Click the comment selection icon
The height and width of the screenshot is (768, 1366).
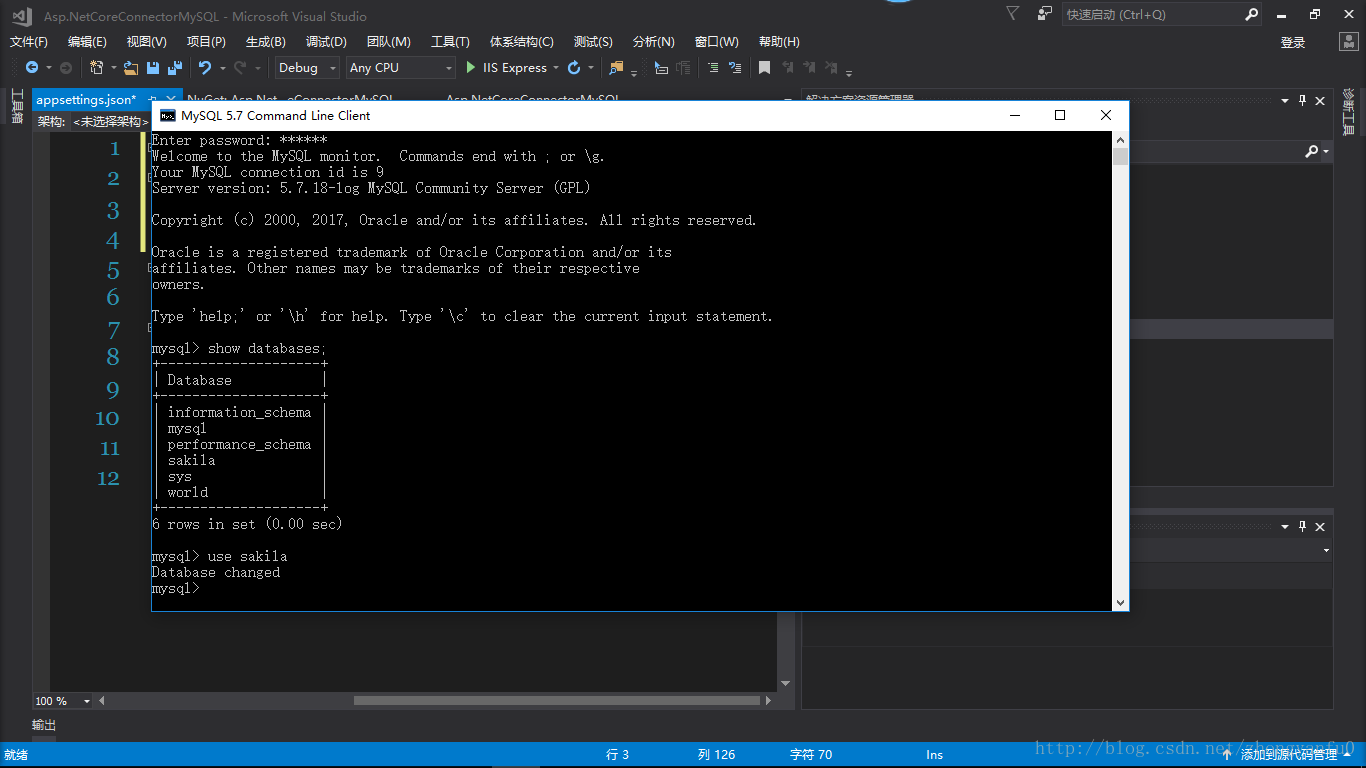point(713,68)
